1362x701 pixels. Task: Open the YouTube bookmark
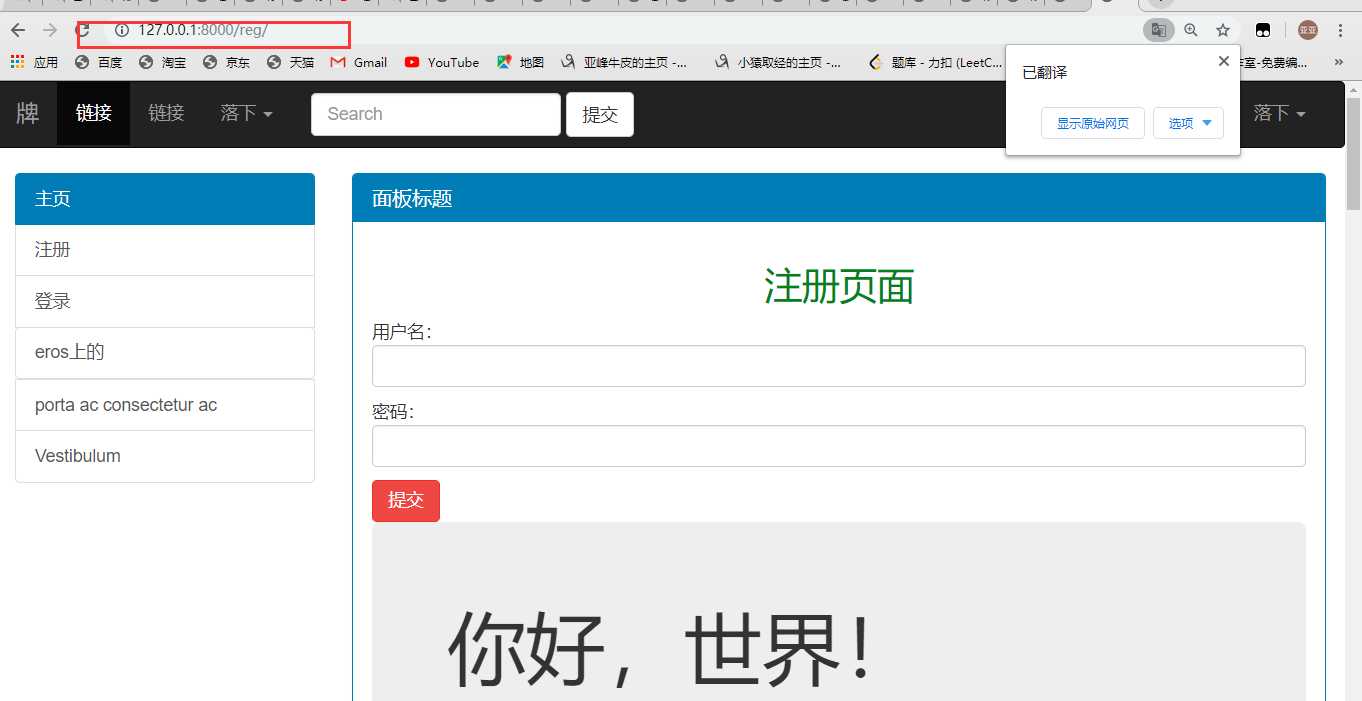[x=442, y=62]
